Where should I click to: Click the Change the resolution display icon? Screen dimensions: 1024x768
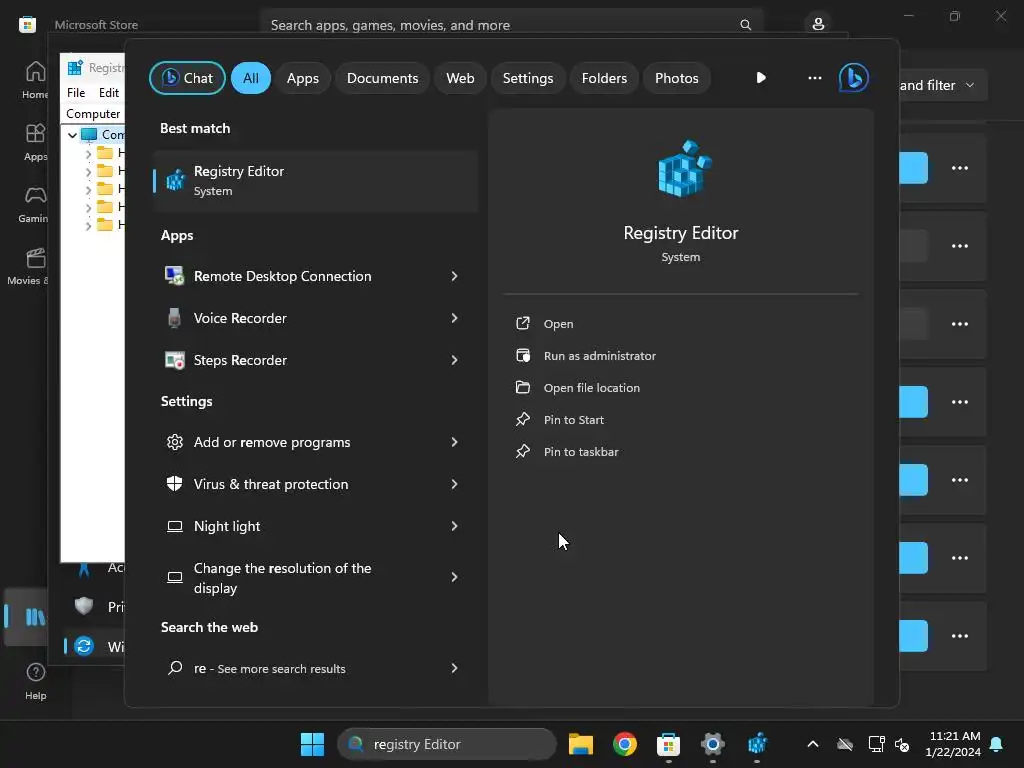[174, 577]
